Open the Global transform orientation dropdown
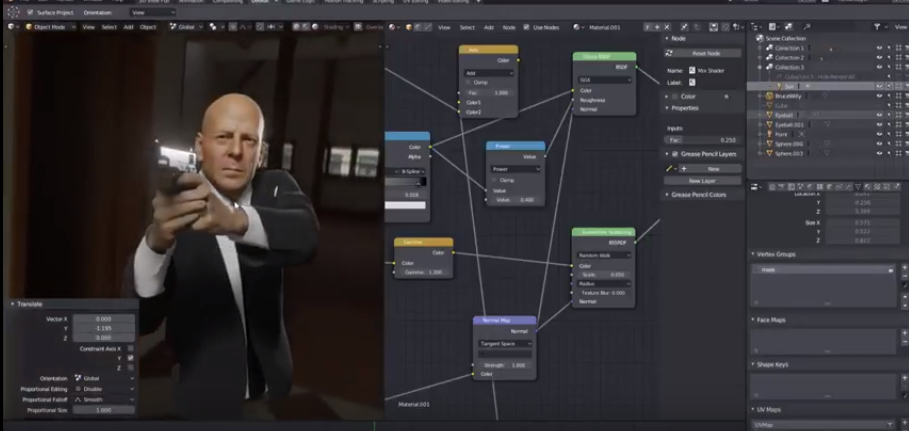Viewport: 909px width, 431px height. point(187,27)
